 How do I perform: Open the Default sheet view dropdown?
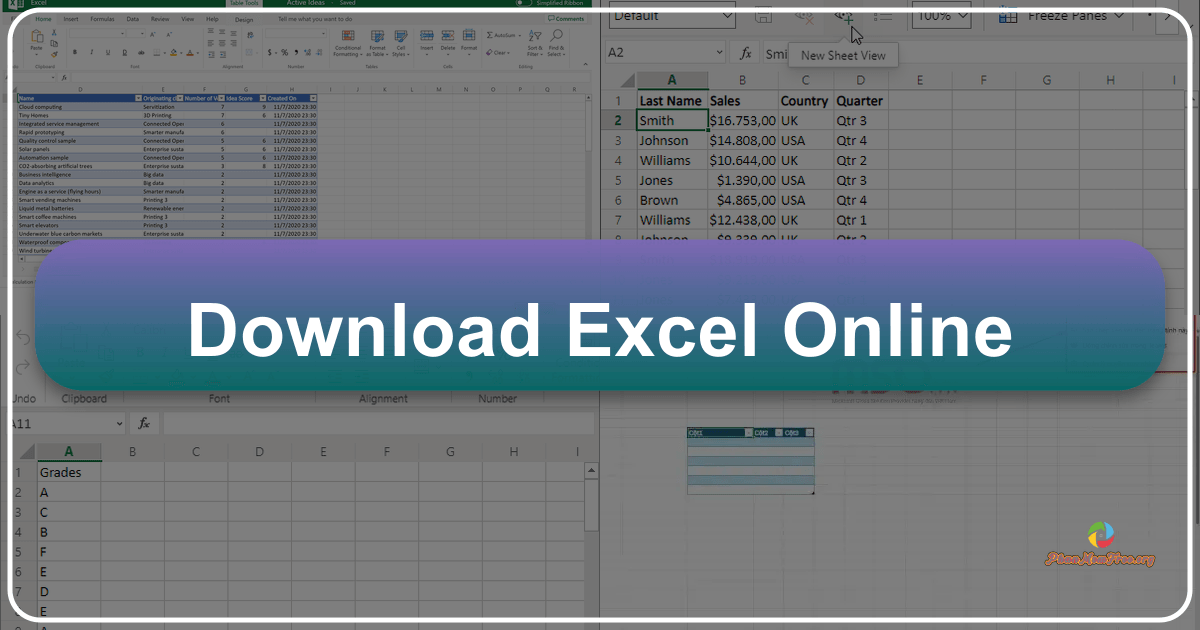click(x=671, y=17)
